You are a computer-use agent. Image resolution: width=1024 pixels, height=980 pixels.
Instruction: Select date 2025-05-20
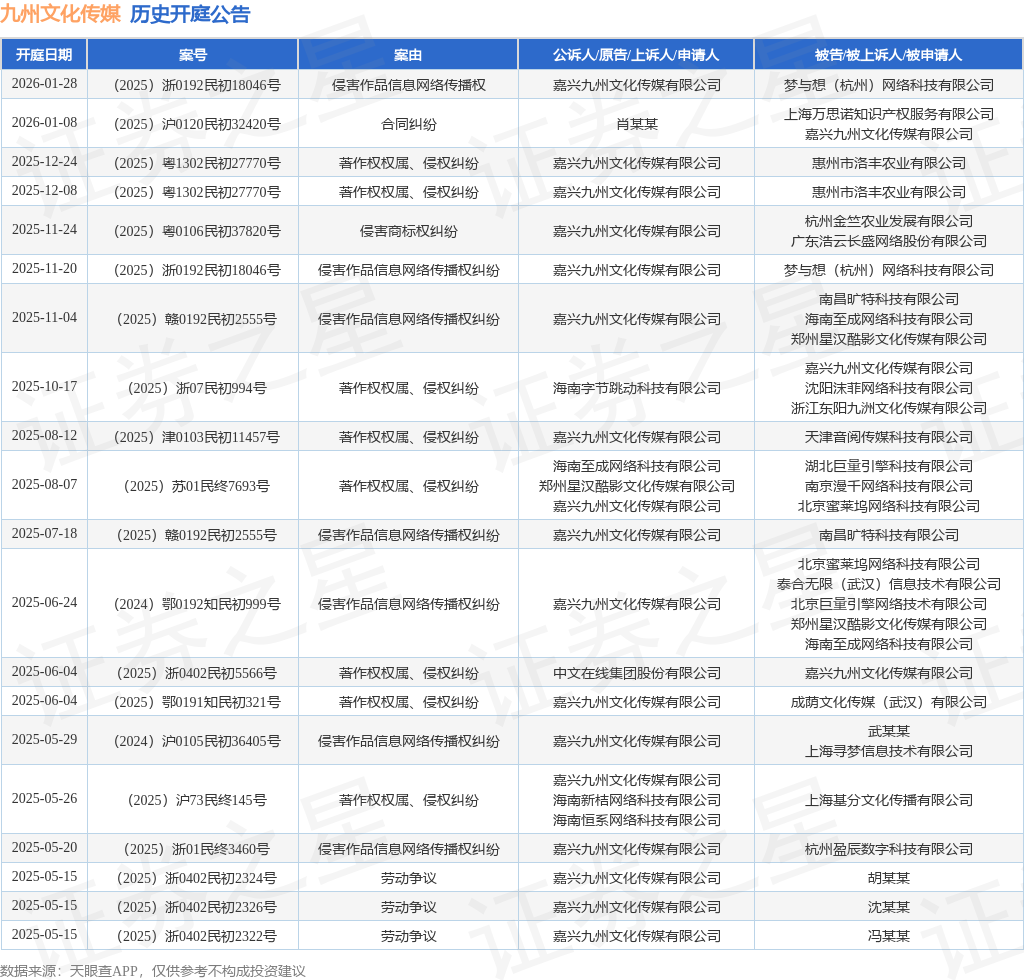44,847
